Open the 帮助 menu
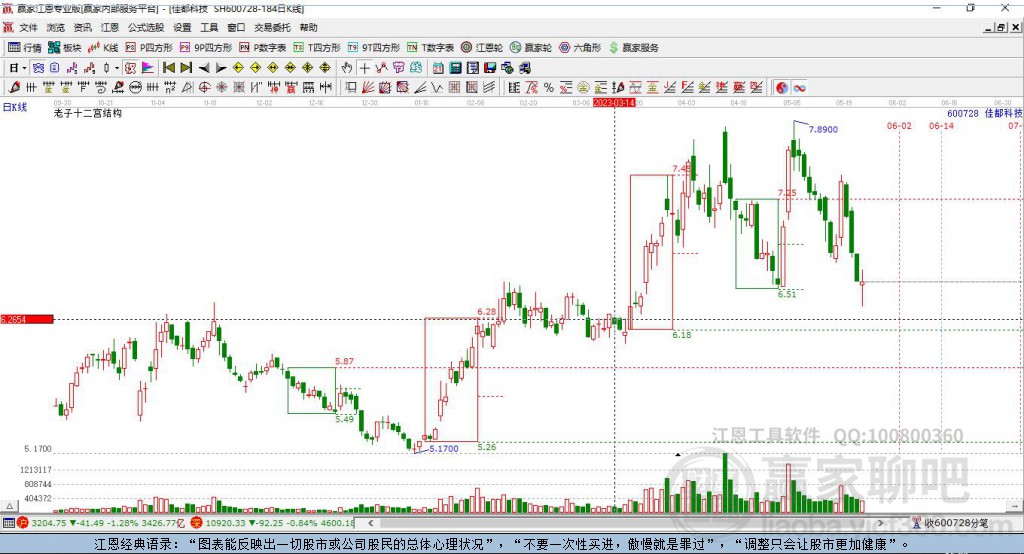Screen dimensions: 1024x554 point(308,27)
